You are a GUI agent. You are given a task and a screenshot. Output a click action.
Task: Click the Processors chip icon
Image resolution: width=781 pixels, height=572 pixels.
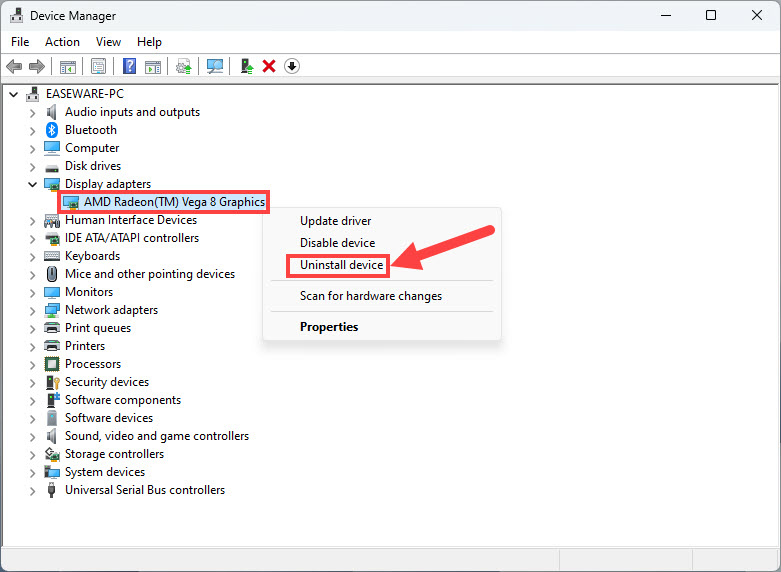click(x=52, y=364)
